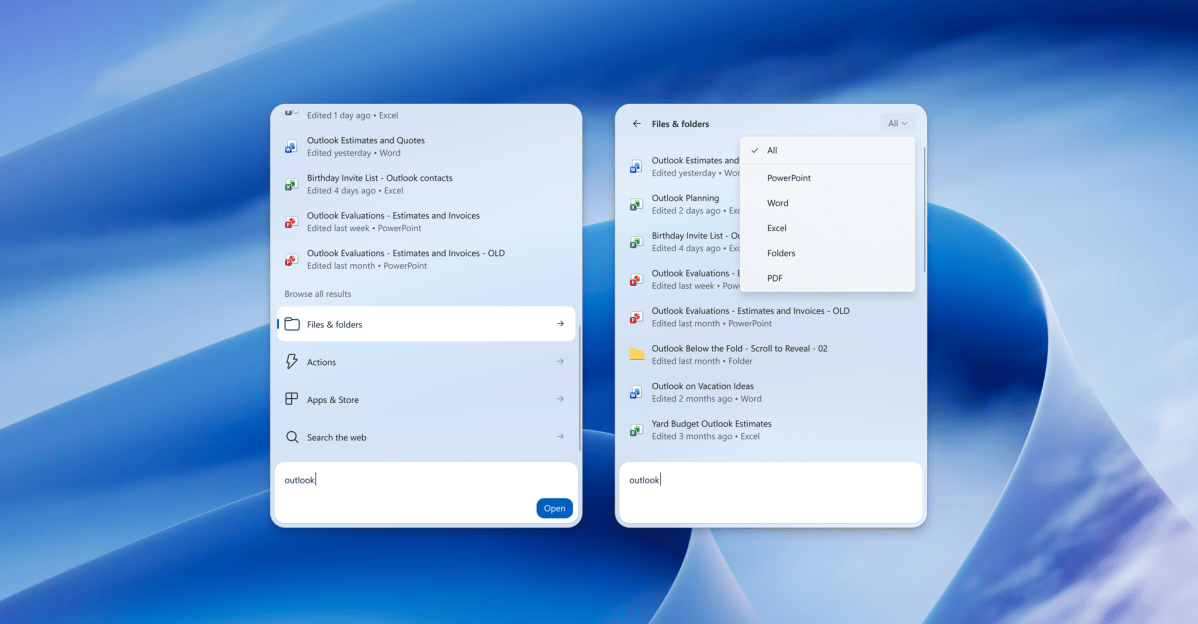This screenshot has height=624, width=1198.
Task: Click PowerPoint icon of Estimates and Invoices - OLD in right panel
Action: 636,317
